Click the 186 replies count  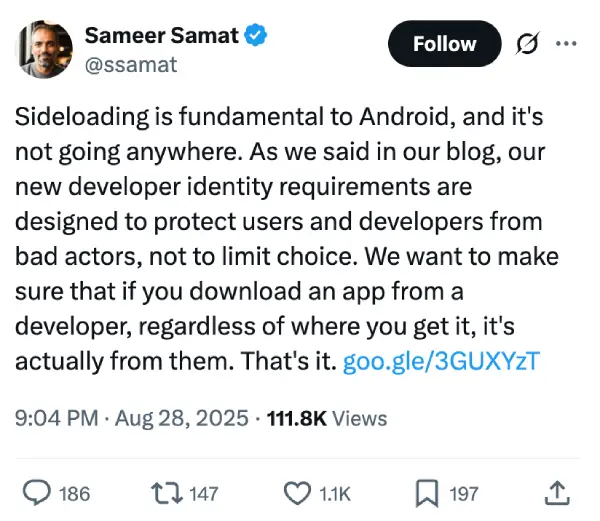click(75, 493)
